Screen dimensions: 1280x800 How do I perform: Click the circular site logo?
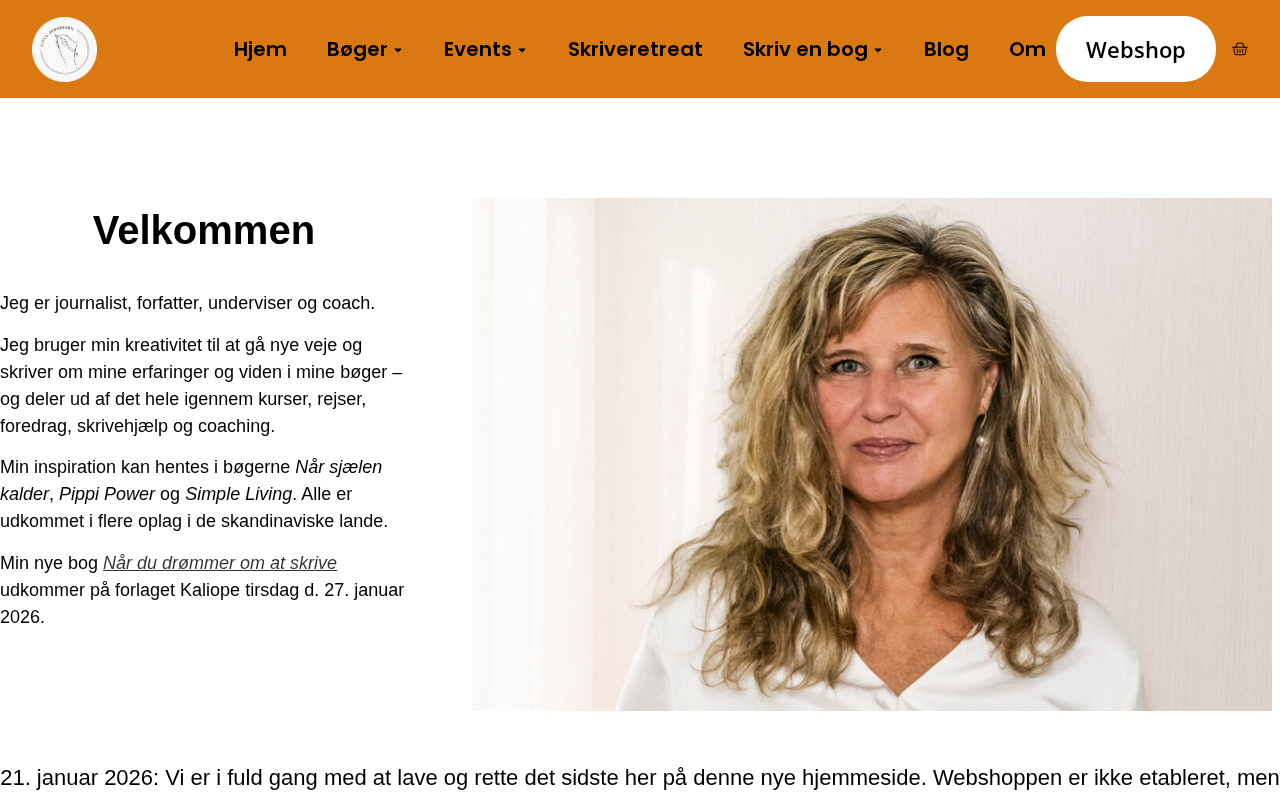point(64,49)
